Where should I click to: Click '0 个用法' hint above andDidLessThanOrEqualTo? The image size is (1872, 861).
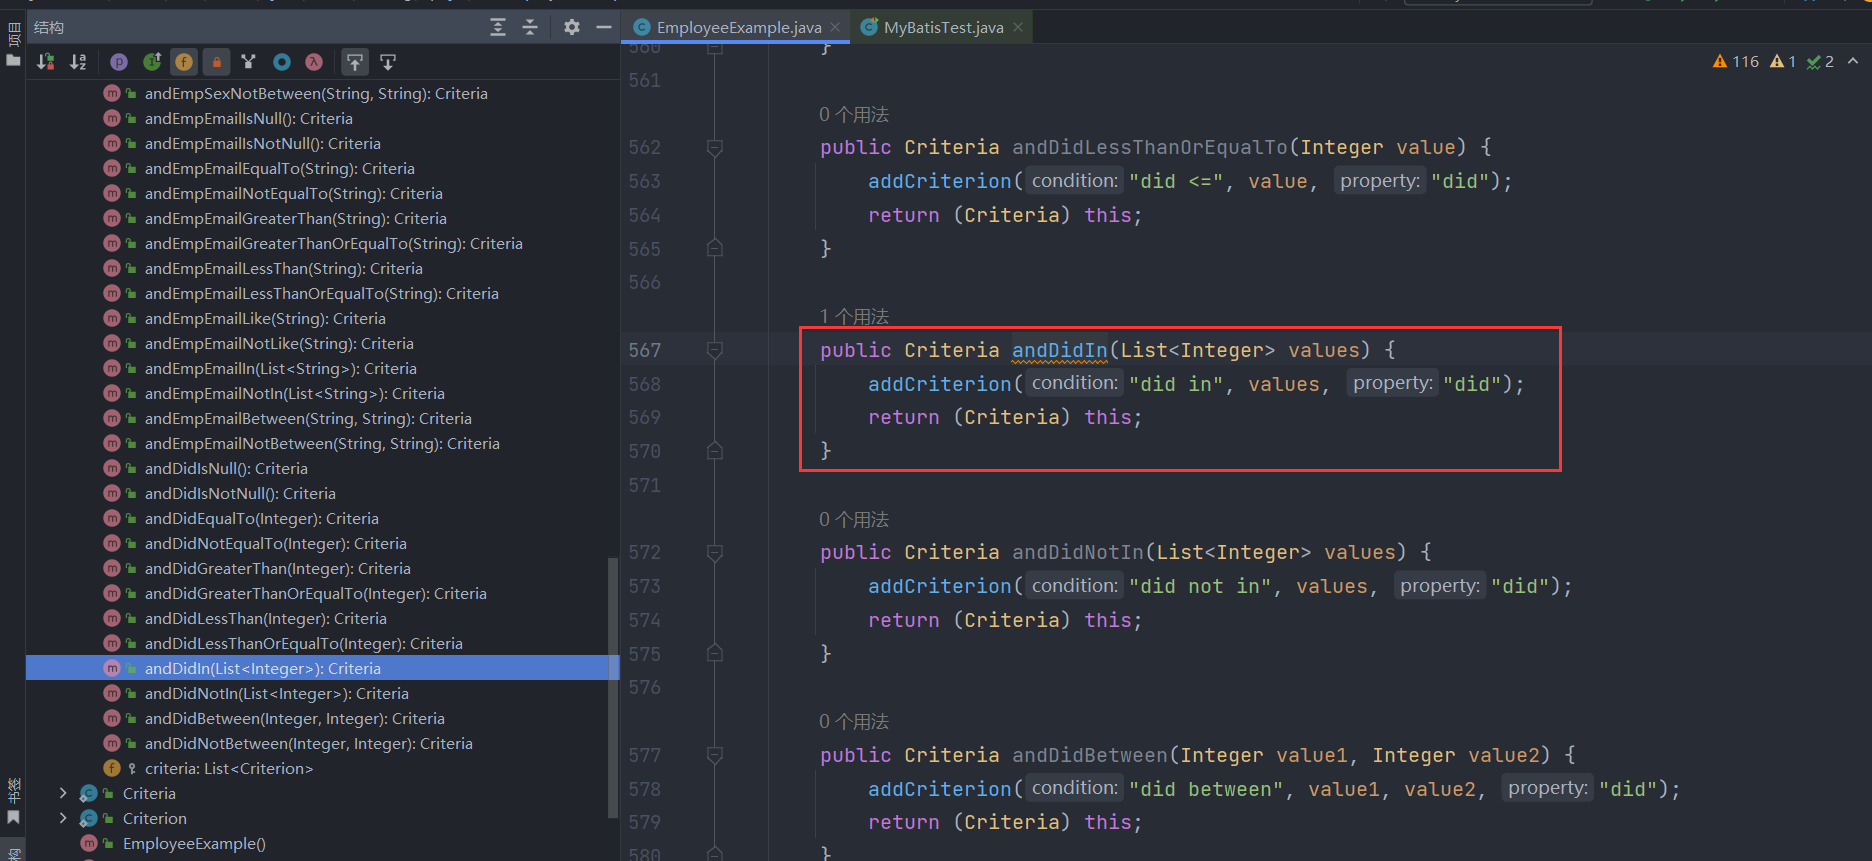[x=854, y=114]
